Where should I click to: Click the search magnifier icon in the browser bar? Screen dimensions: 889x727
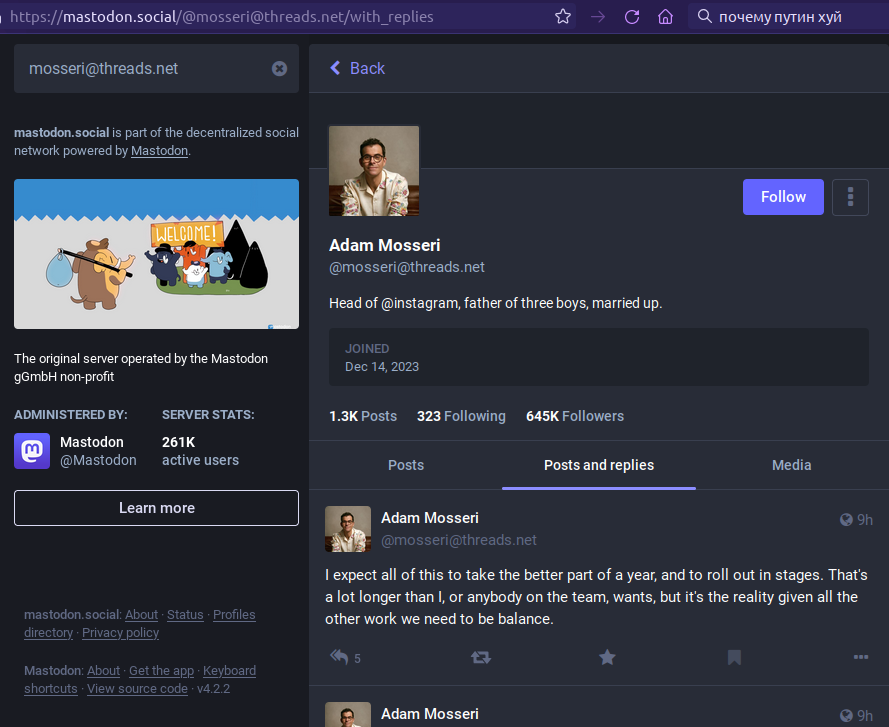coord(704,16)
